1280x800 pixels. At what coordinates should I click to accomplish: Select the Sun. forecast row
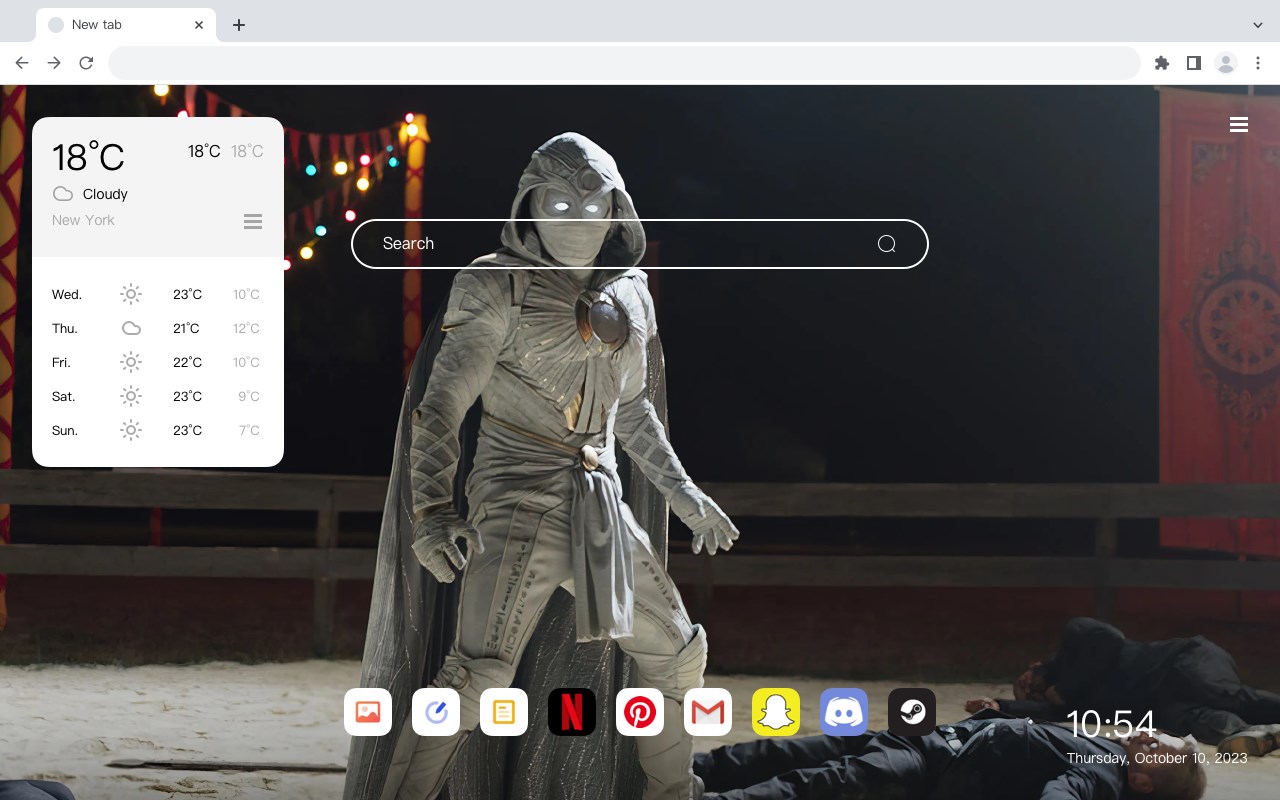(157, 430)
